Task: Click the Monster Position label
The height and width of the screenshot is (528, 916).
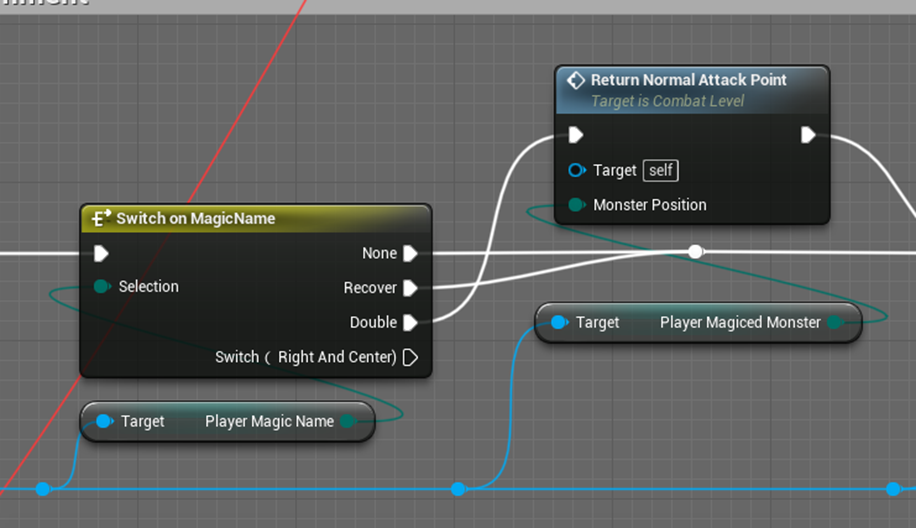Action: (x=650, y=205)
